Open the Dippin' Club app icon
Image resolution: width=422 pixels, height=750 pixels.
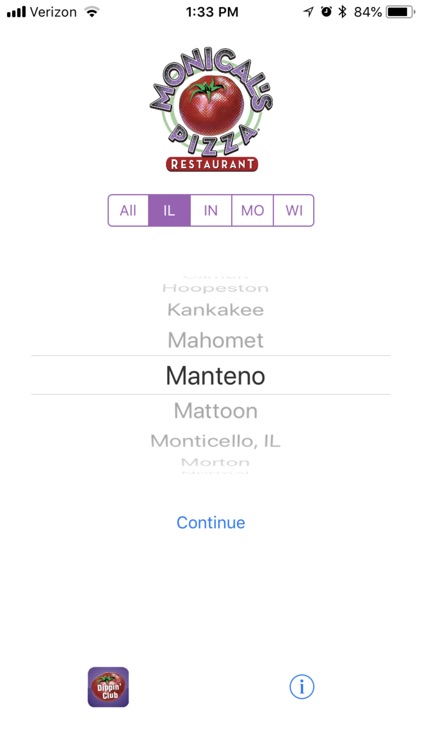(x=108, y=687)
